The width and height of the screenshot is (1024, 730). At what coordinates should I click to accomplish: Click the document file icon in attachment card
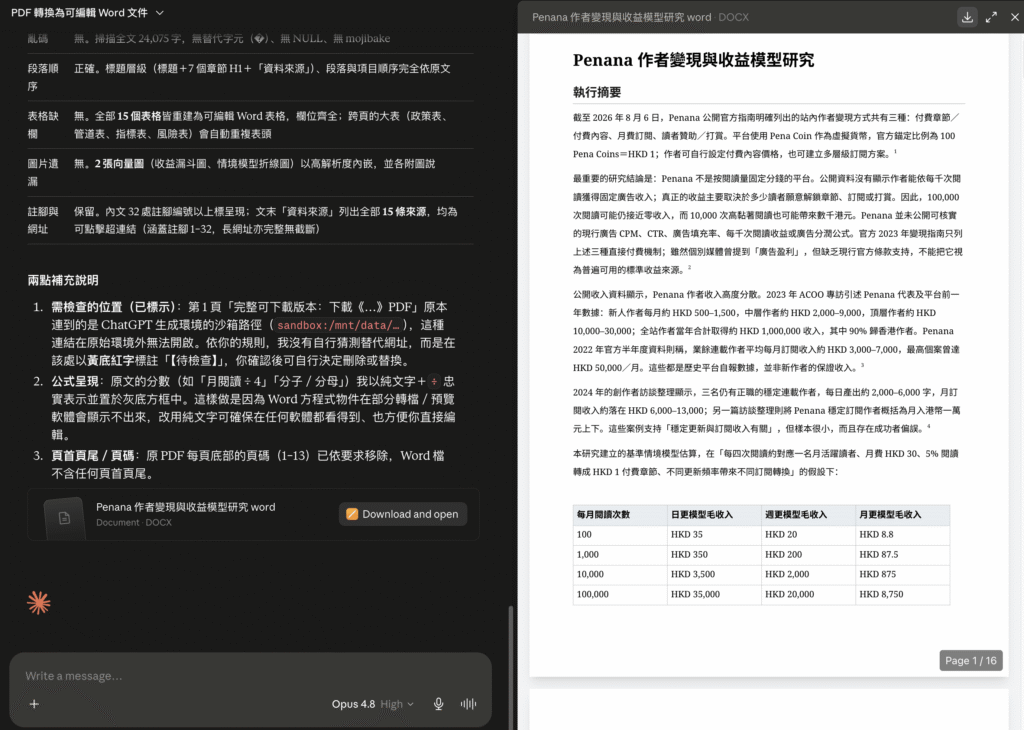tap(64, 518)
